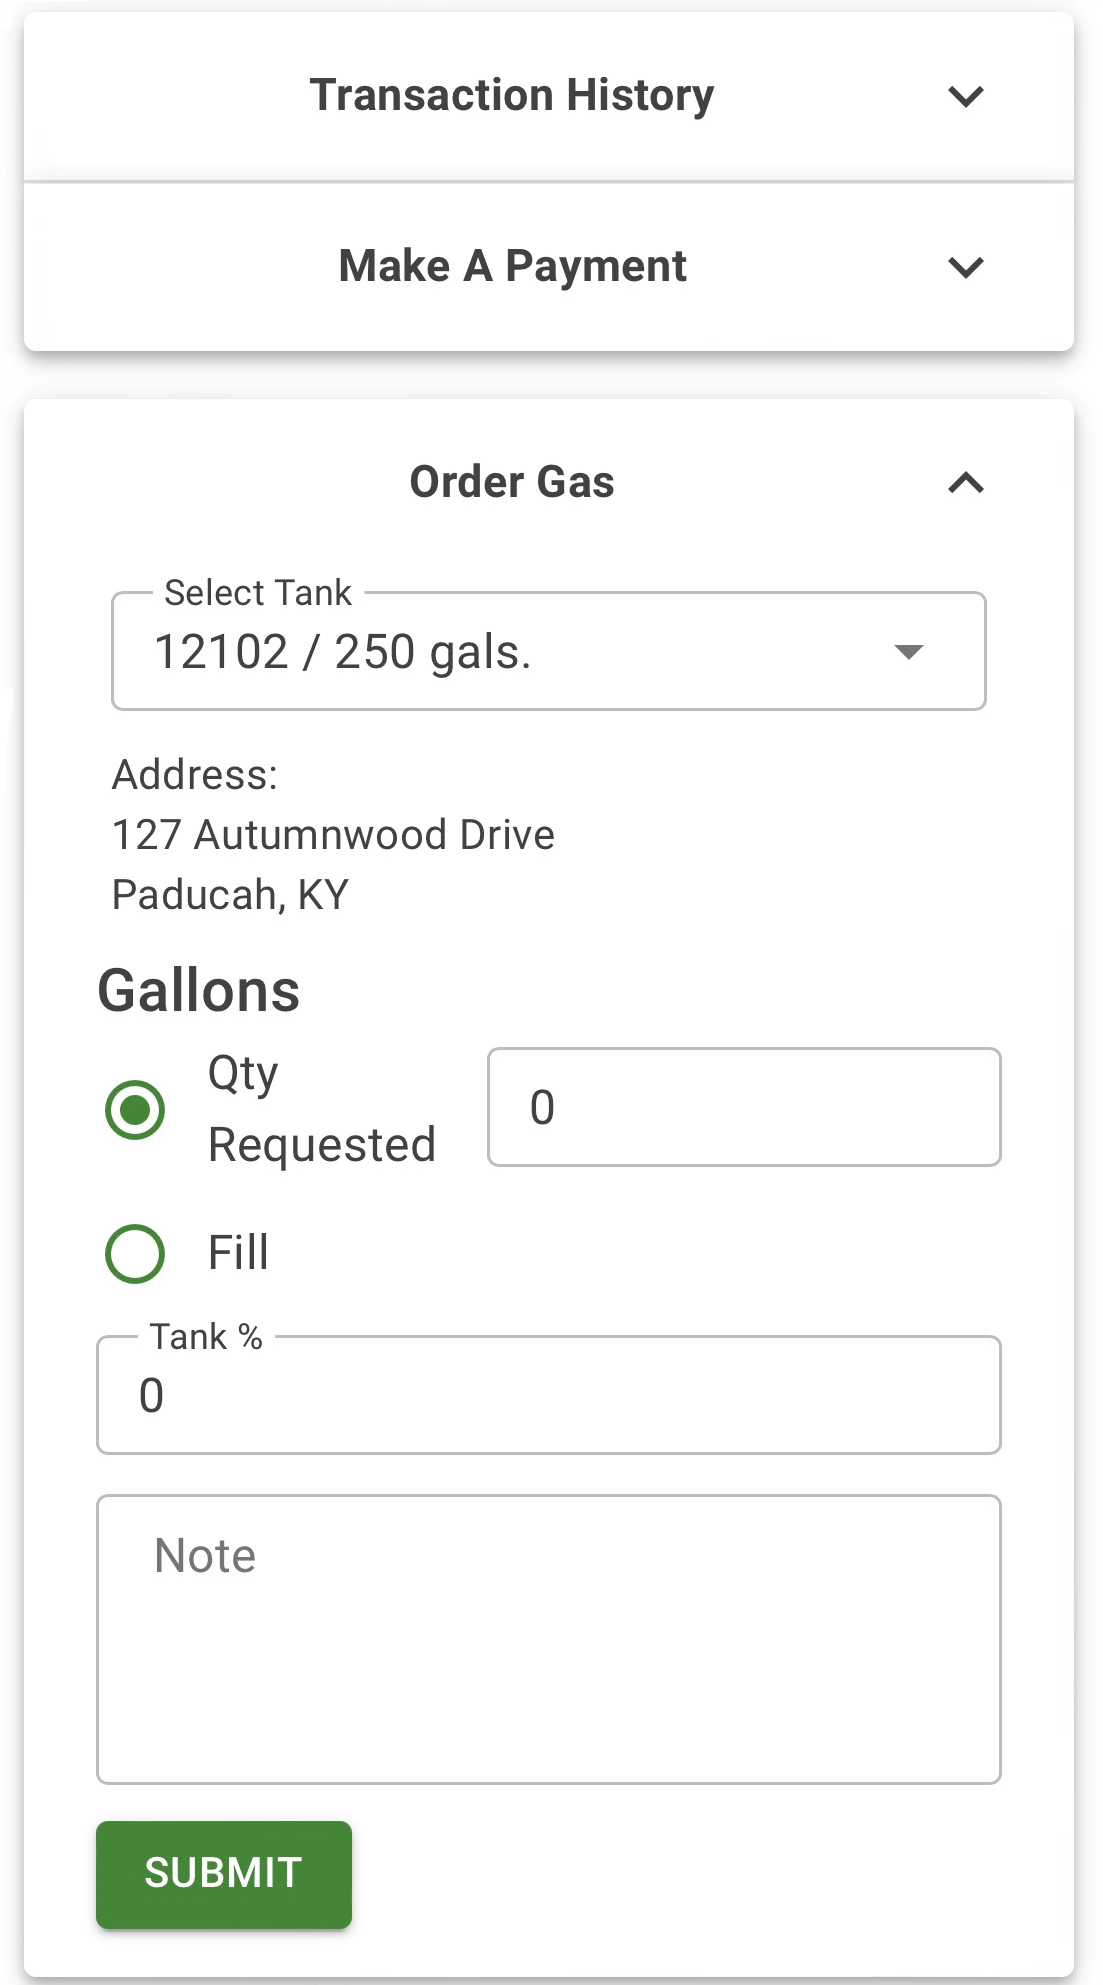Click into the Tank % input field

pos(548,1396)
